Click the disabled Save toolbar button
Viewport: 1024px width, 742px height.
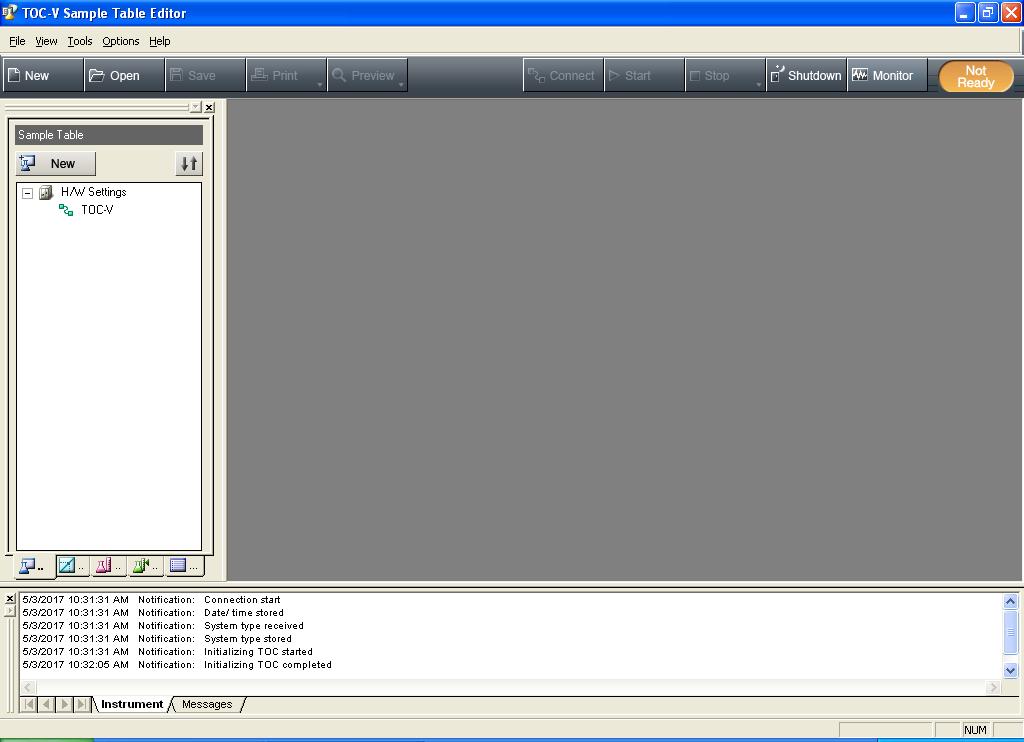point(205,75)
